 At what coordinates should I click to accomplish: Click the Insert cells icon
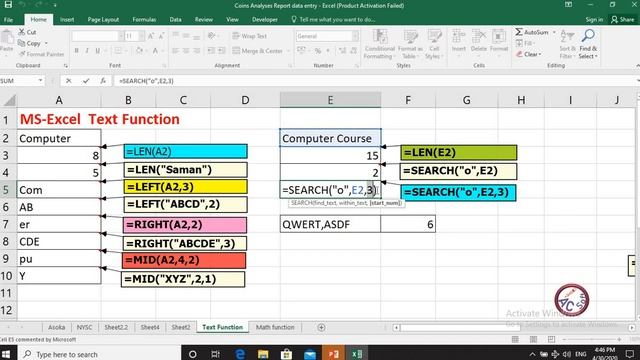coord(458,37)
